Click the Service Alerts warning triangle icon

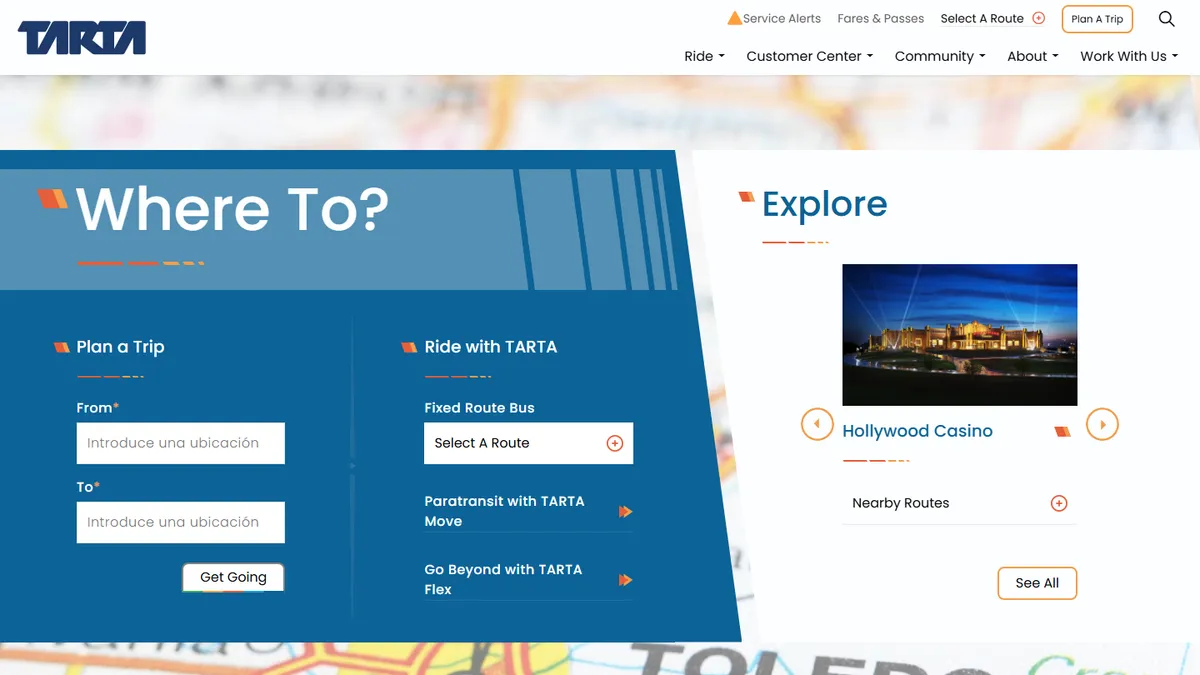point(735,18)
